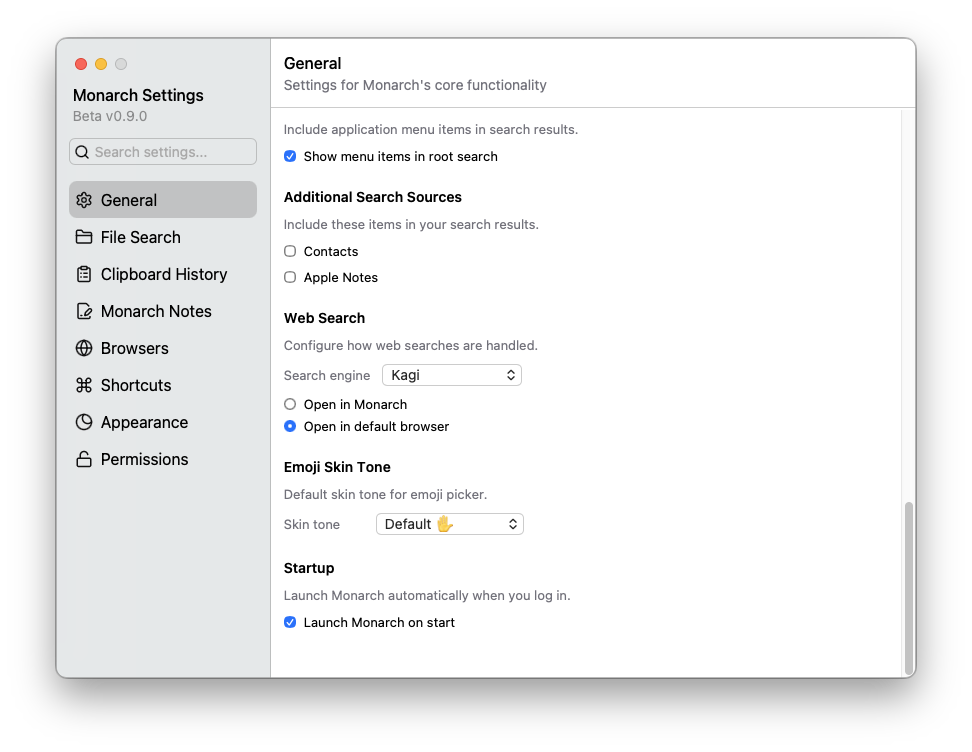
Task: Switch to the Appearance settings section
Action: 144,422
